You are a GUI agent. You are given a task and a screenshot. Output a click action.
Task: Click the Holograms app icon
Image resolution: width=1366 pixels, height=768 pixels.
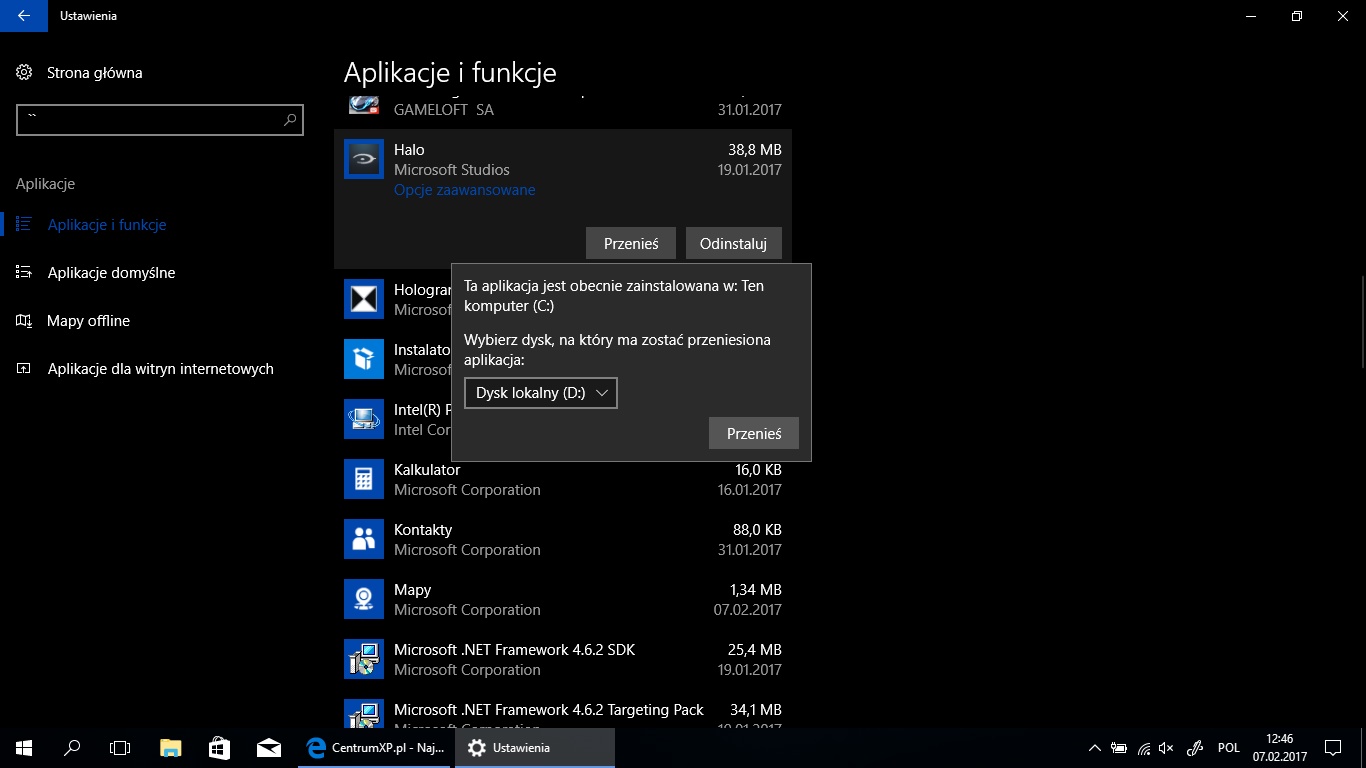pos(364,299)
